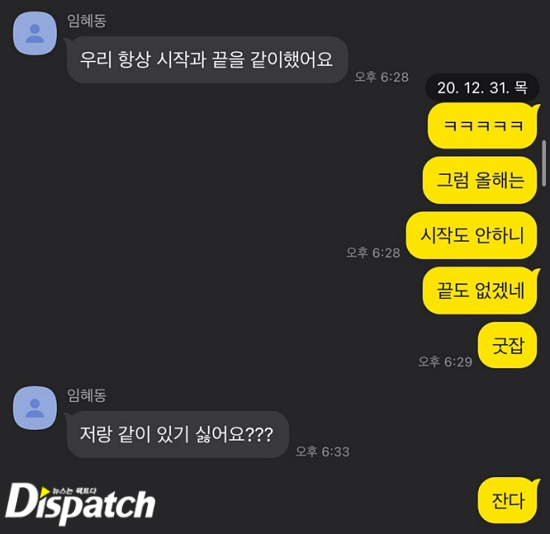Click the 오후 6:29 timestamp
Viewport: 550px width, 534px height.
tap(445, 361)
